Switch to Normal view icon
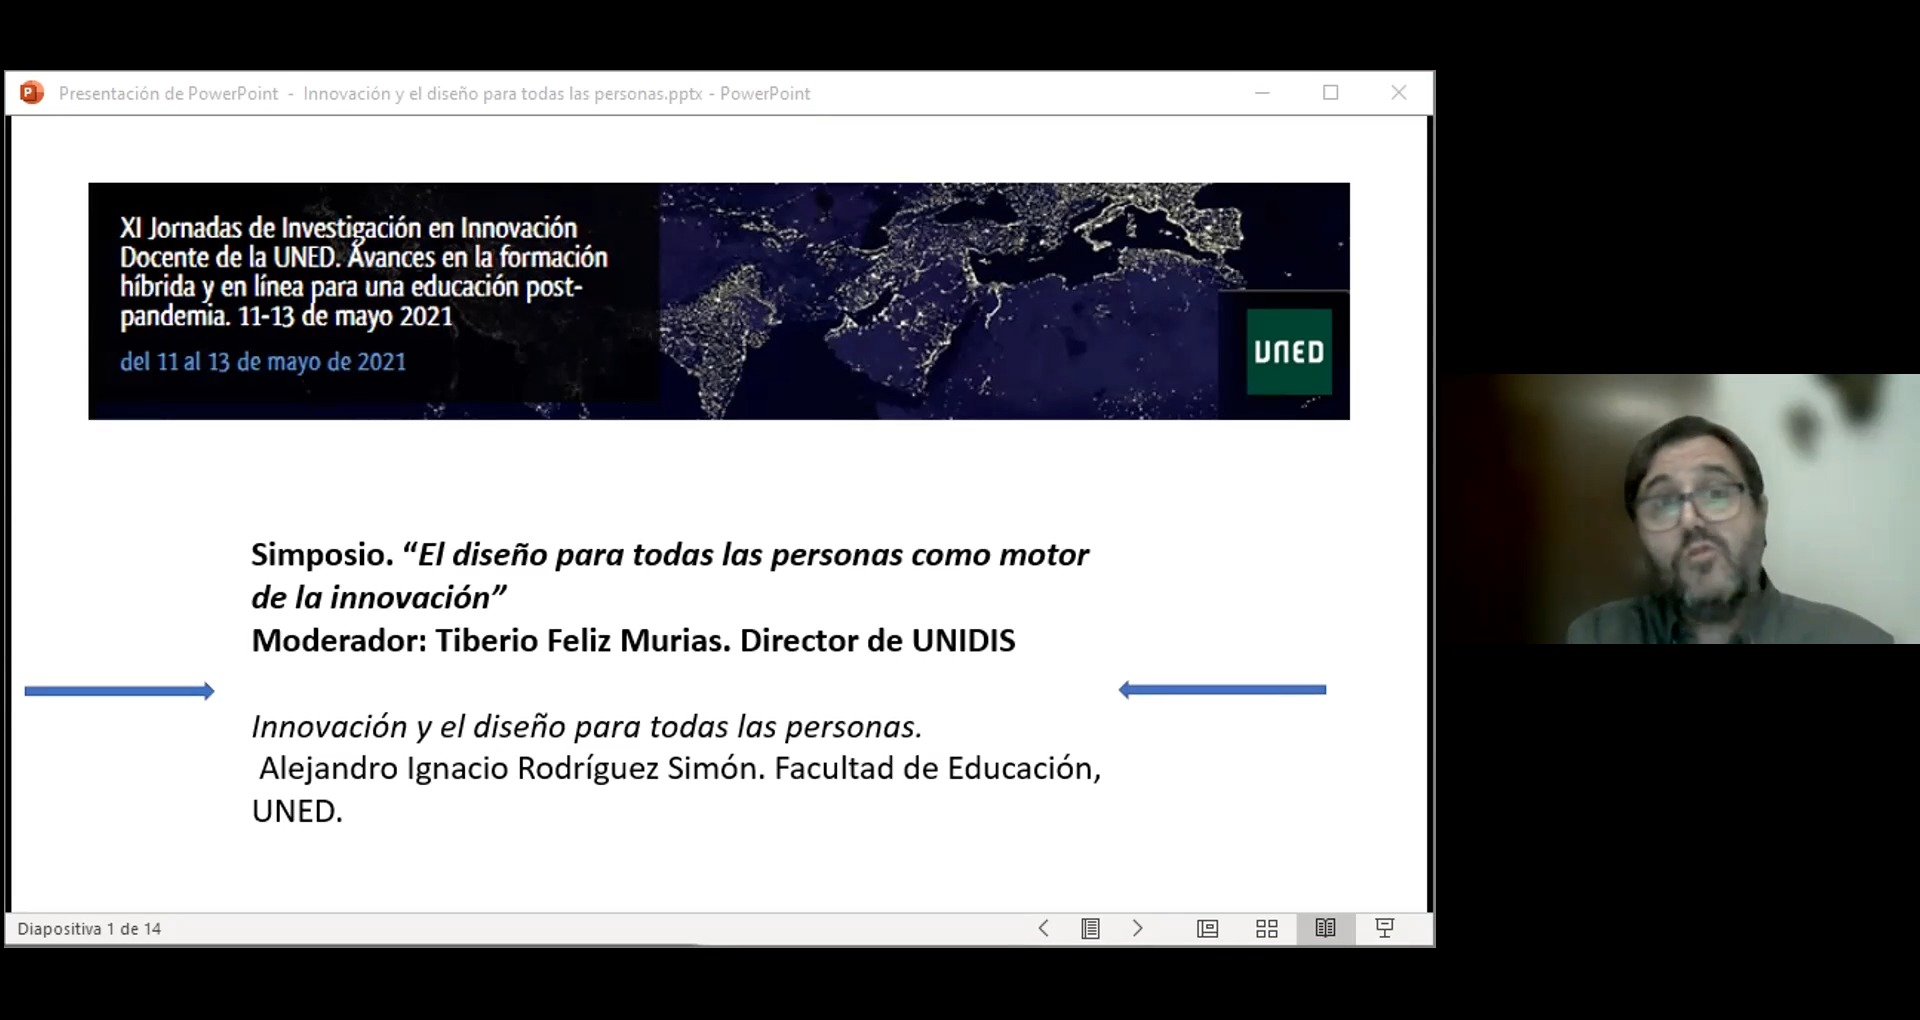This screenshot has height=1020, width=1920. [x=1207, y=928]
